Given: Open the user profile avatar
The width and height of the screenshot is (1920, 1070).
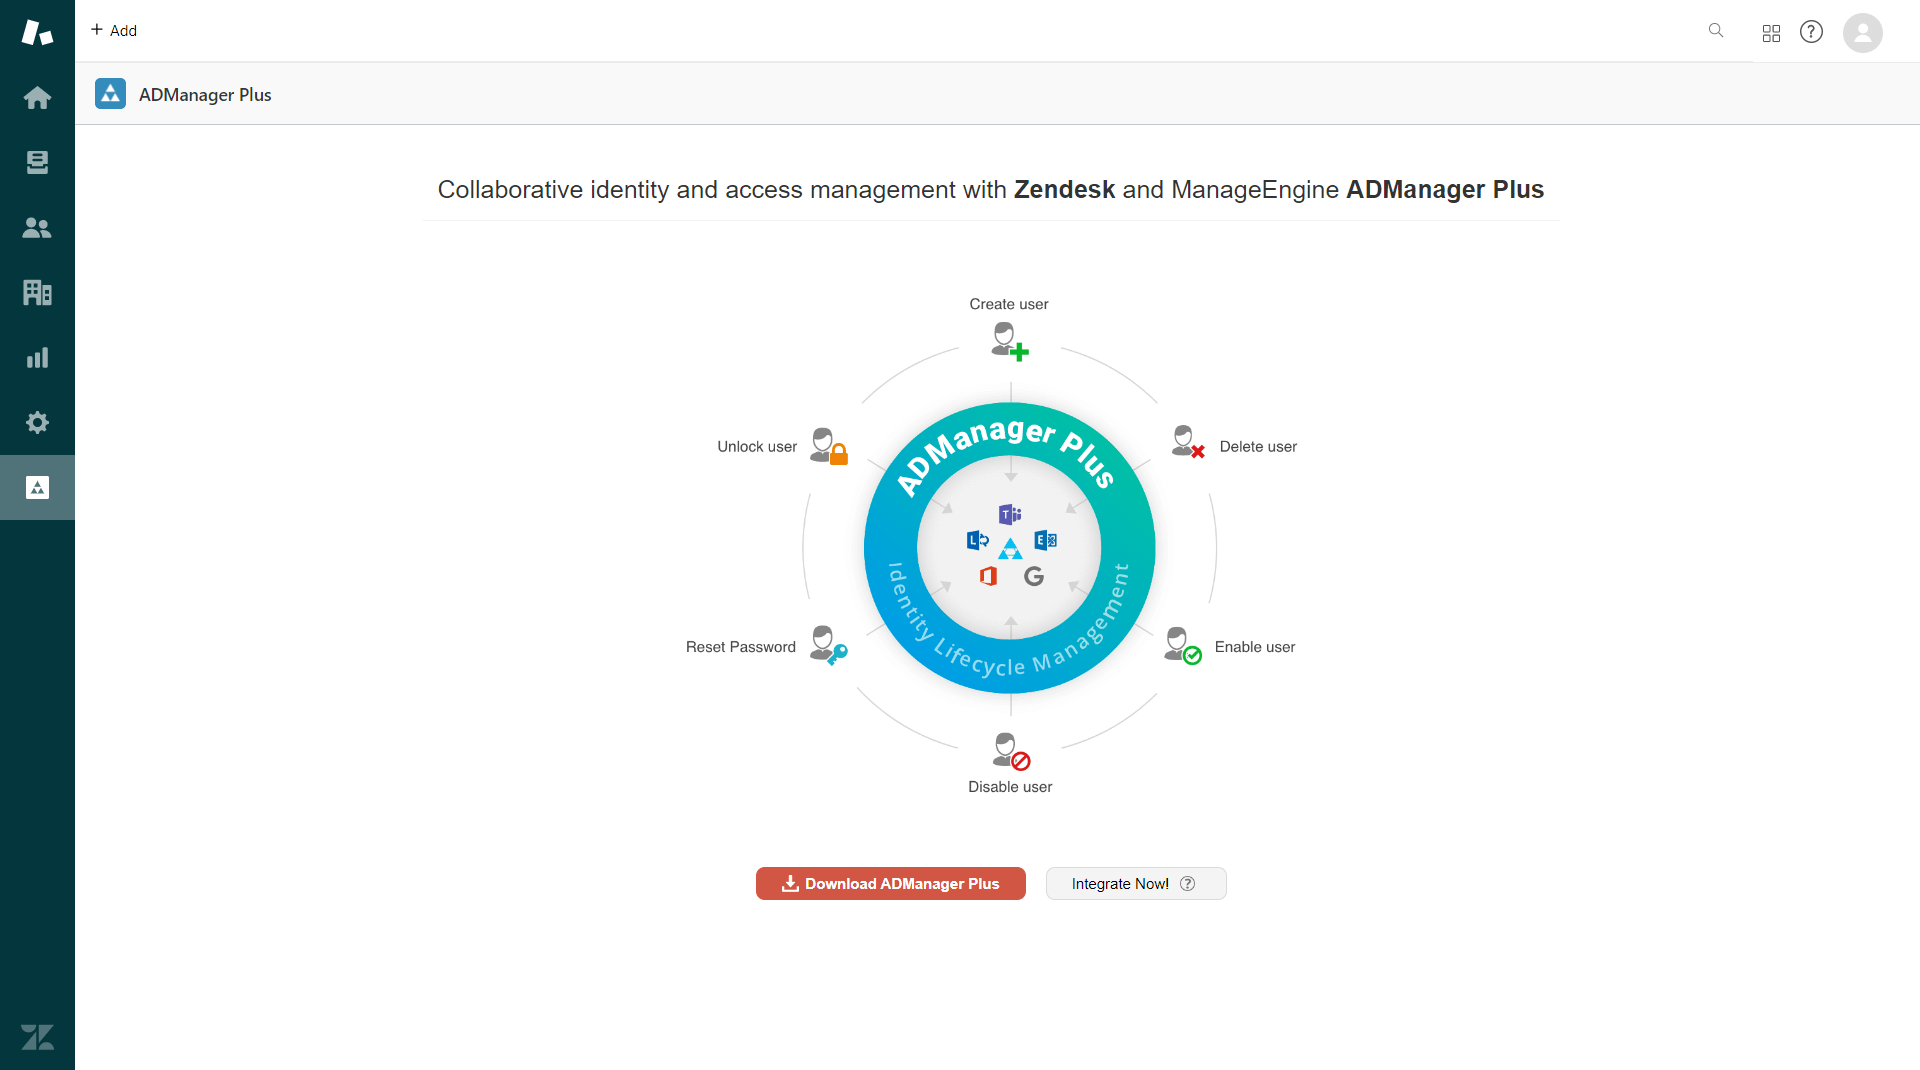Looking at the screenshot, I should pos(1862,32).
